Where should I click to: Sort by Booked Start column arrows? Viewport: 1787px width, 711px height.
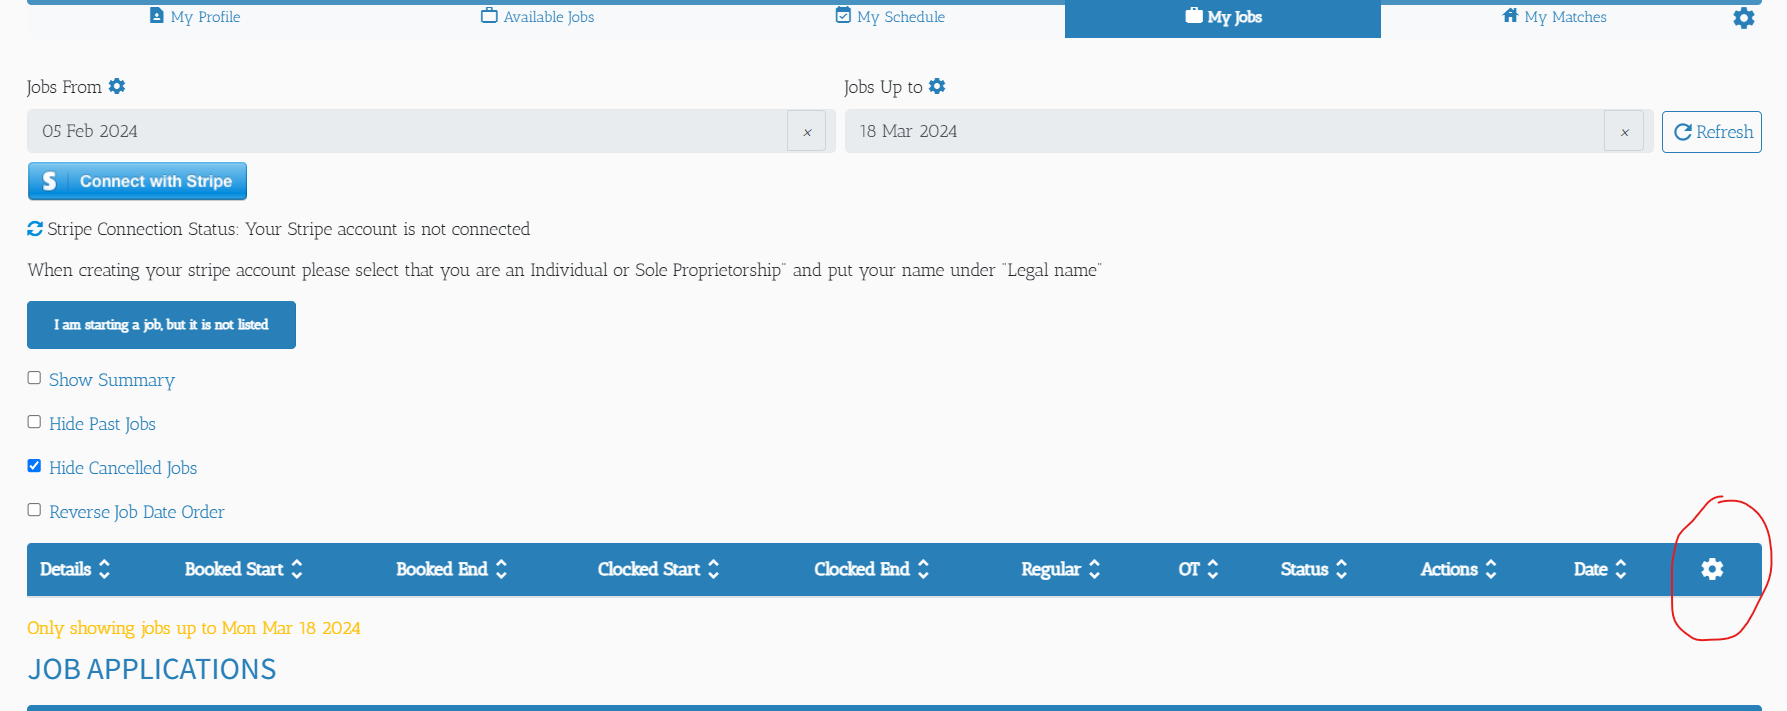[297, 569]
